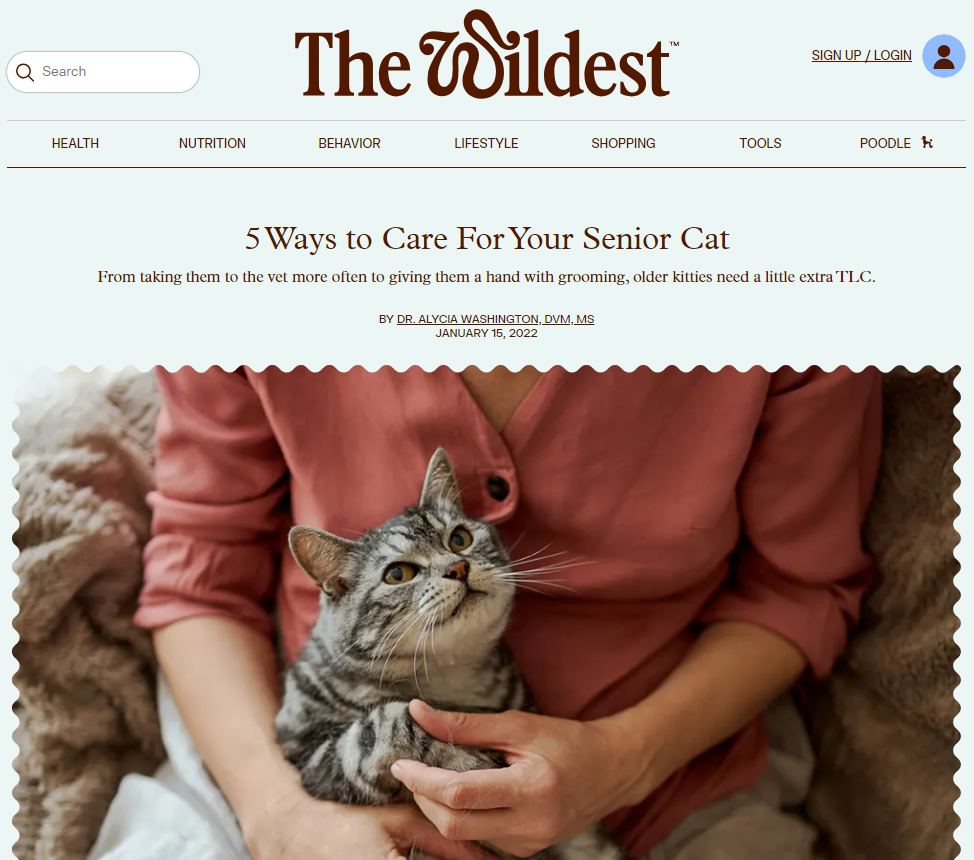Open the SIGN UP / LOGIN link
Screen dimensions: 974x860
coord(862,55)
